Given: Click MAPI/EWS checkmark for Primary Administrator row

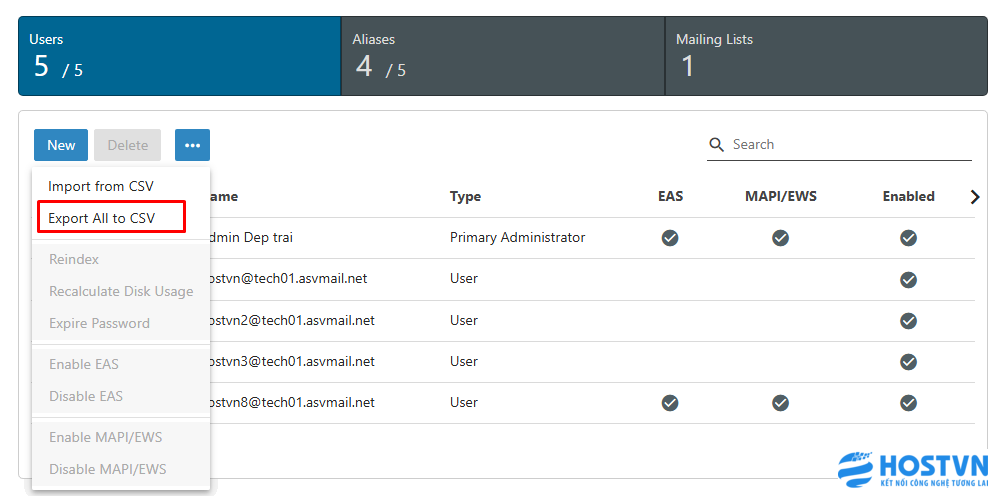Looking at the screenshot, I should 780,238.
